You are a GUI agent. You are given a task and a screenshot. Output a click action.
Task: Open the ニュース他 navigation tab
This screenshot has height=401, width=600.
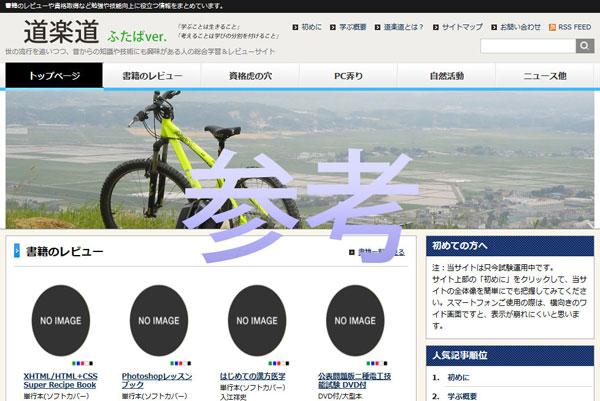click(x=545, y=76)
